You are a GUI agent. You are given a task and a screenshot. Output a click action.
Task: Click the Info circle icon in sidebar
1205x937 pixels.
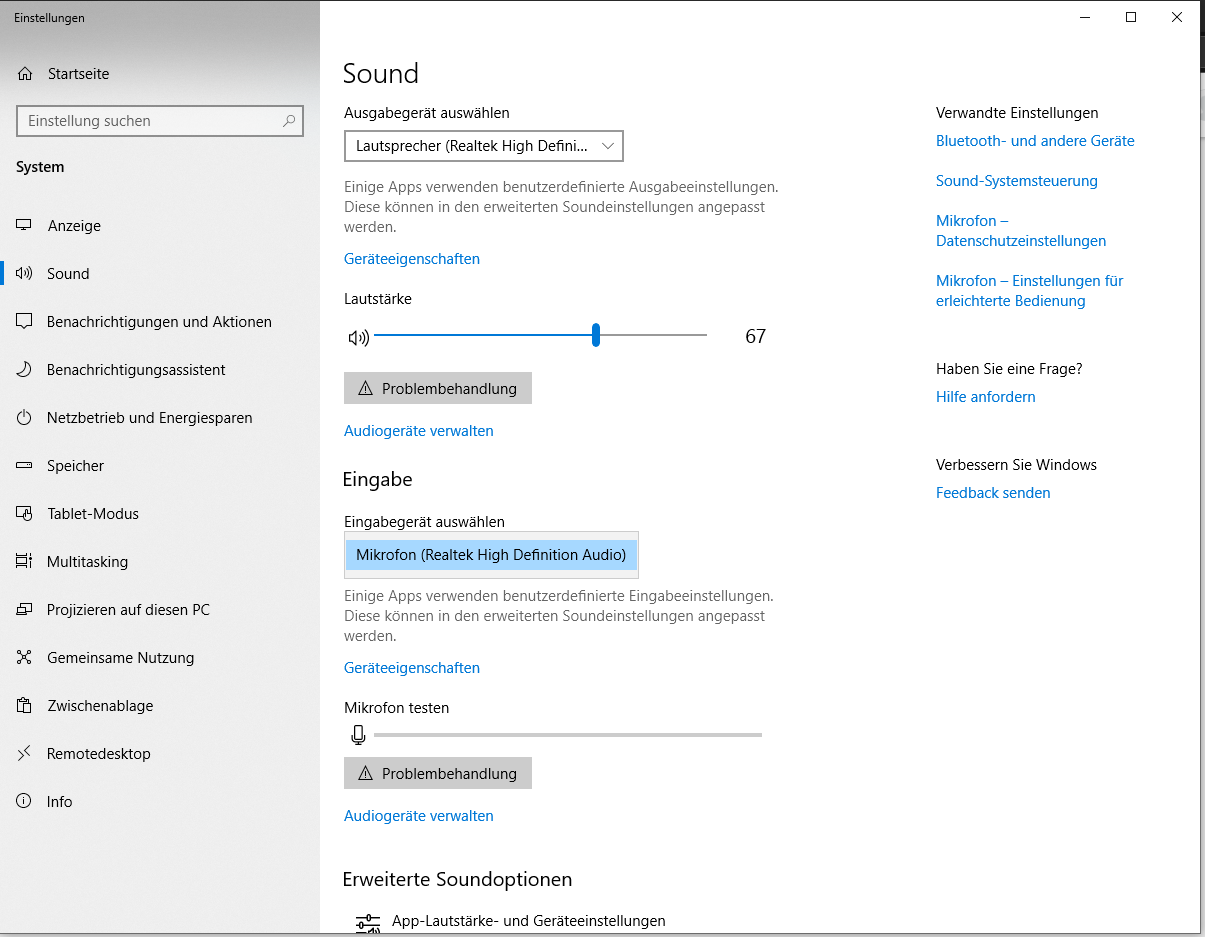[25, 802]
